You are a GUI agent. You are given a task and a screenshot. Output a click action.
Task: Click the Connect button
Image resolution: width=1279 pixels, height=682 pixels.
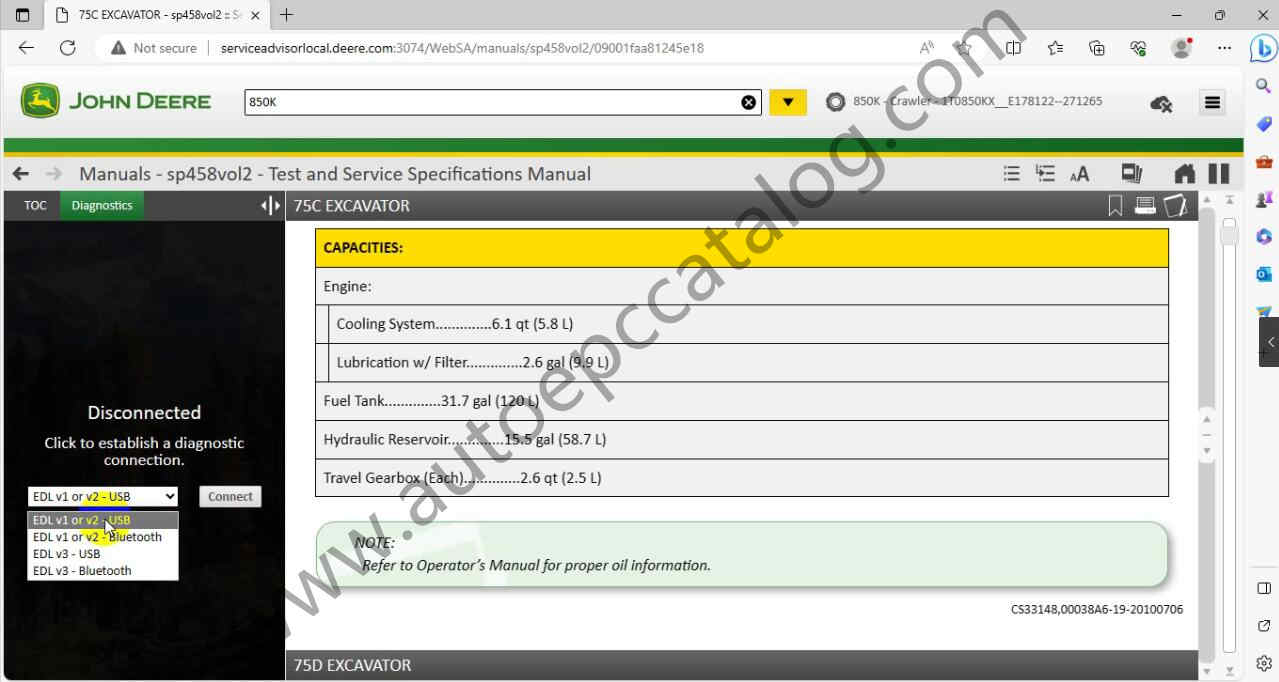click(230, 497)
